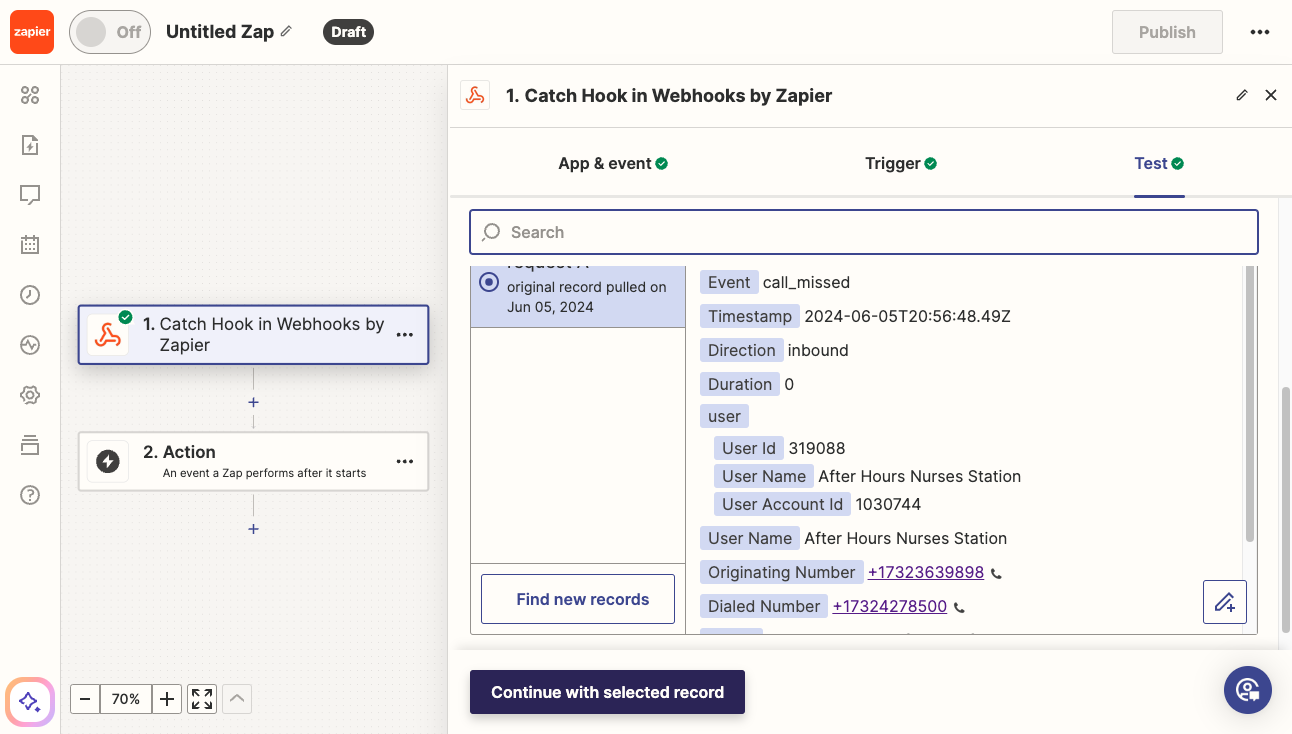Open the Zapier home logo
1292x734 pixels.
tap(32, 32)
